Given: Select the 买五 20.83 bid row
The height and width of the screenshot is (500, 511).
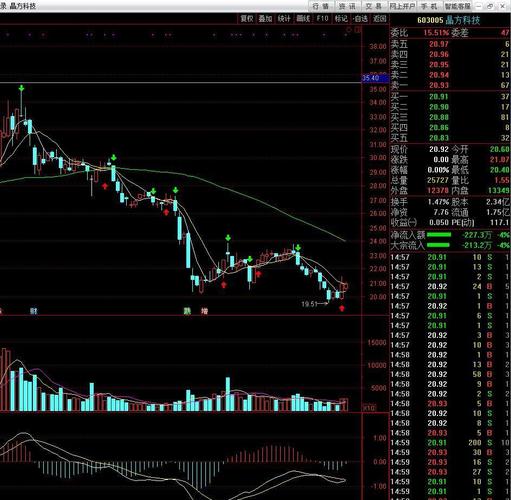Looking at the screenshot, I should click(450, 138).
